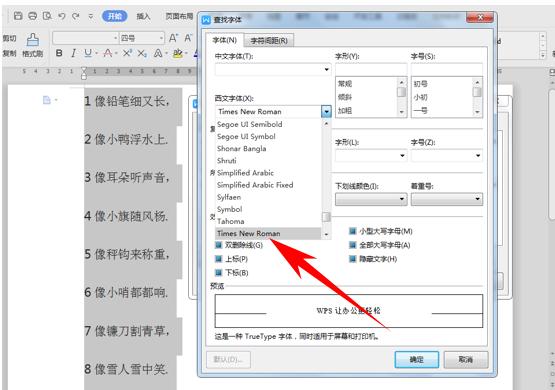Choose 倾斜 in 字形 list

[366, 97]
